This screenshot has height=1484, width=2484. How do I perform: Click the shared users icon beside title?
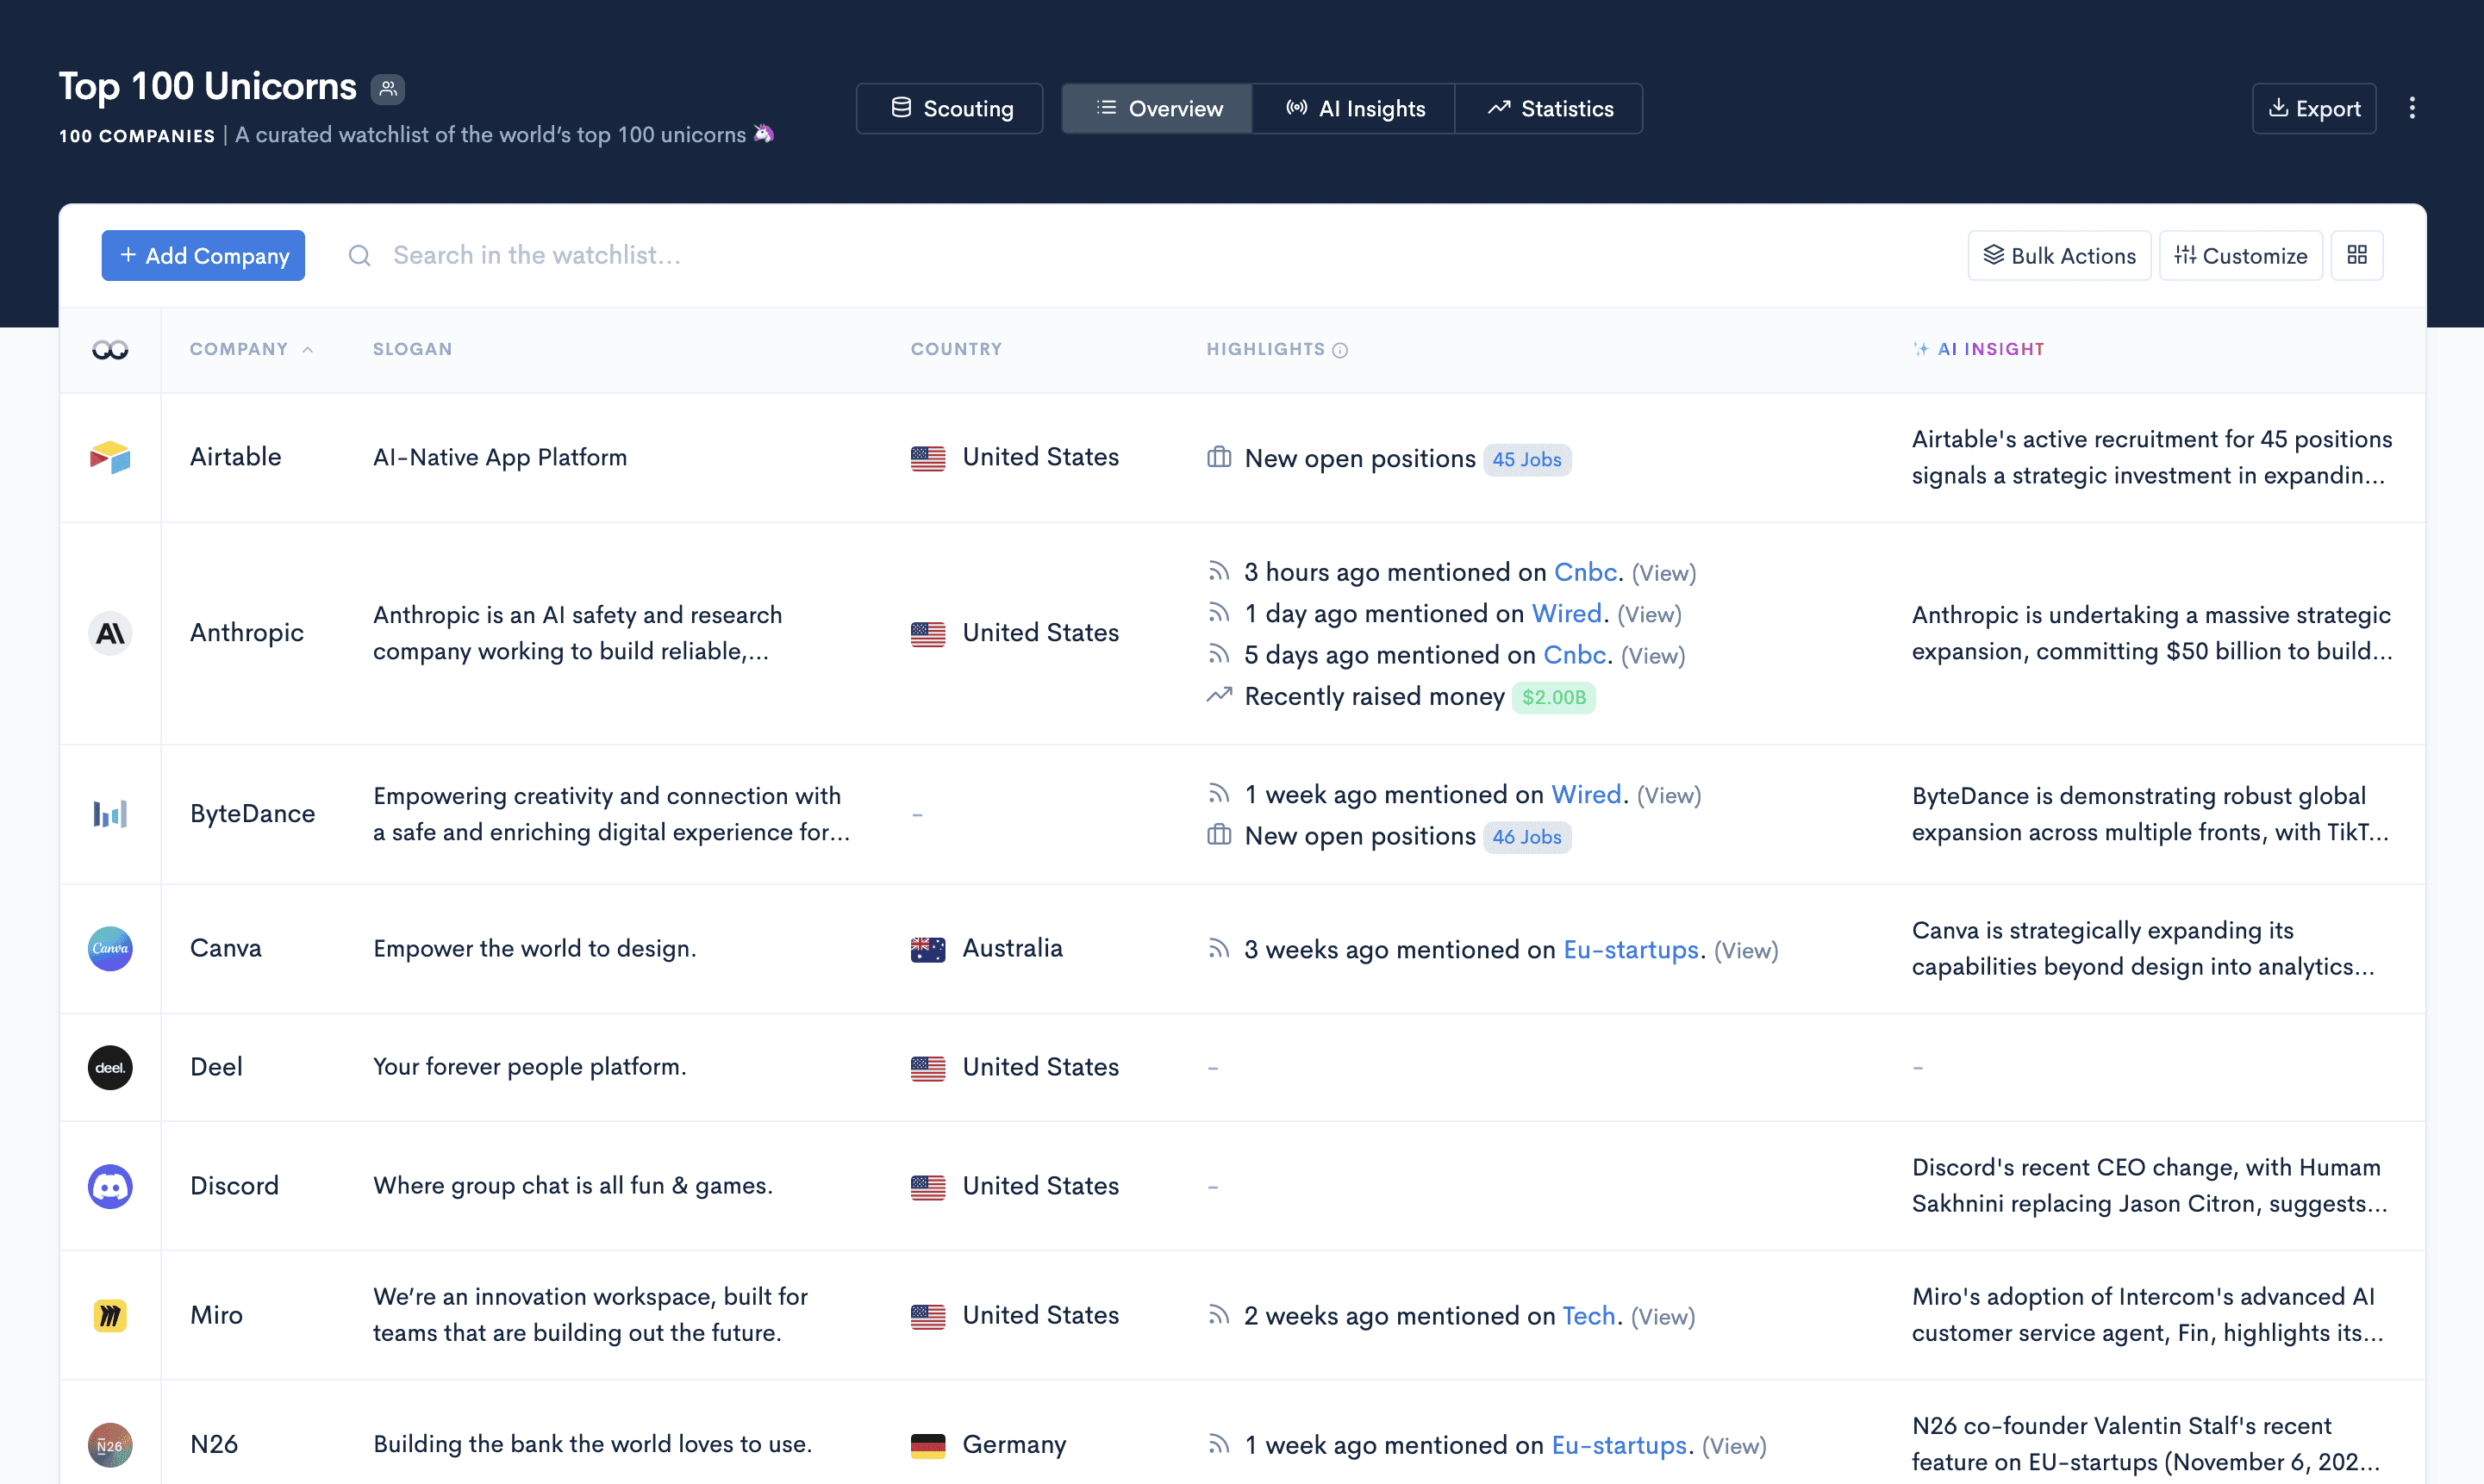pos(388,89)
